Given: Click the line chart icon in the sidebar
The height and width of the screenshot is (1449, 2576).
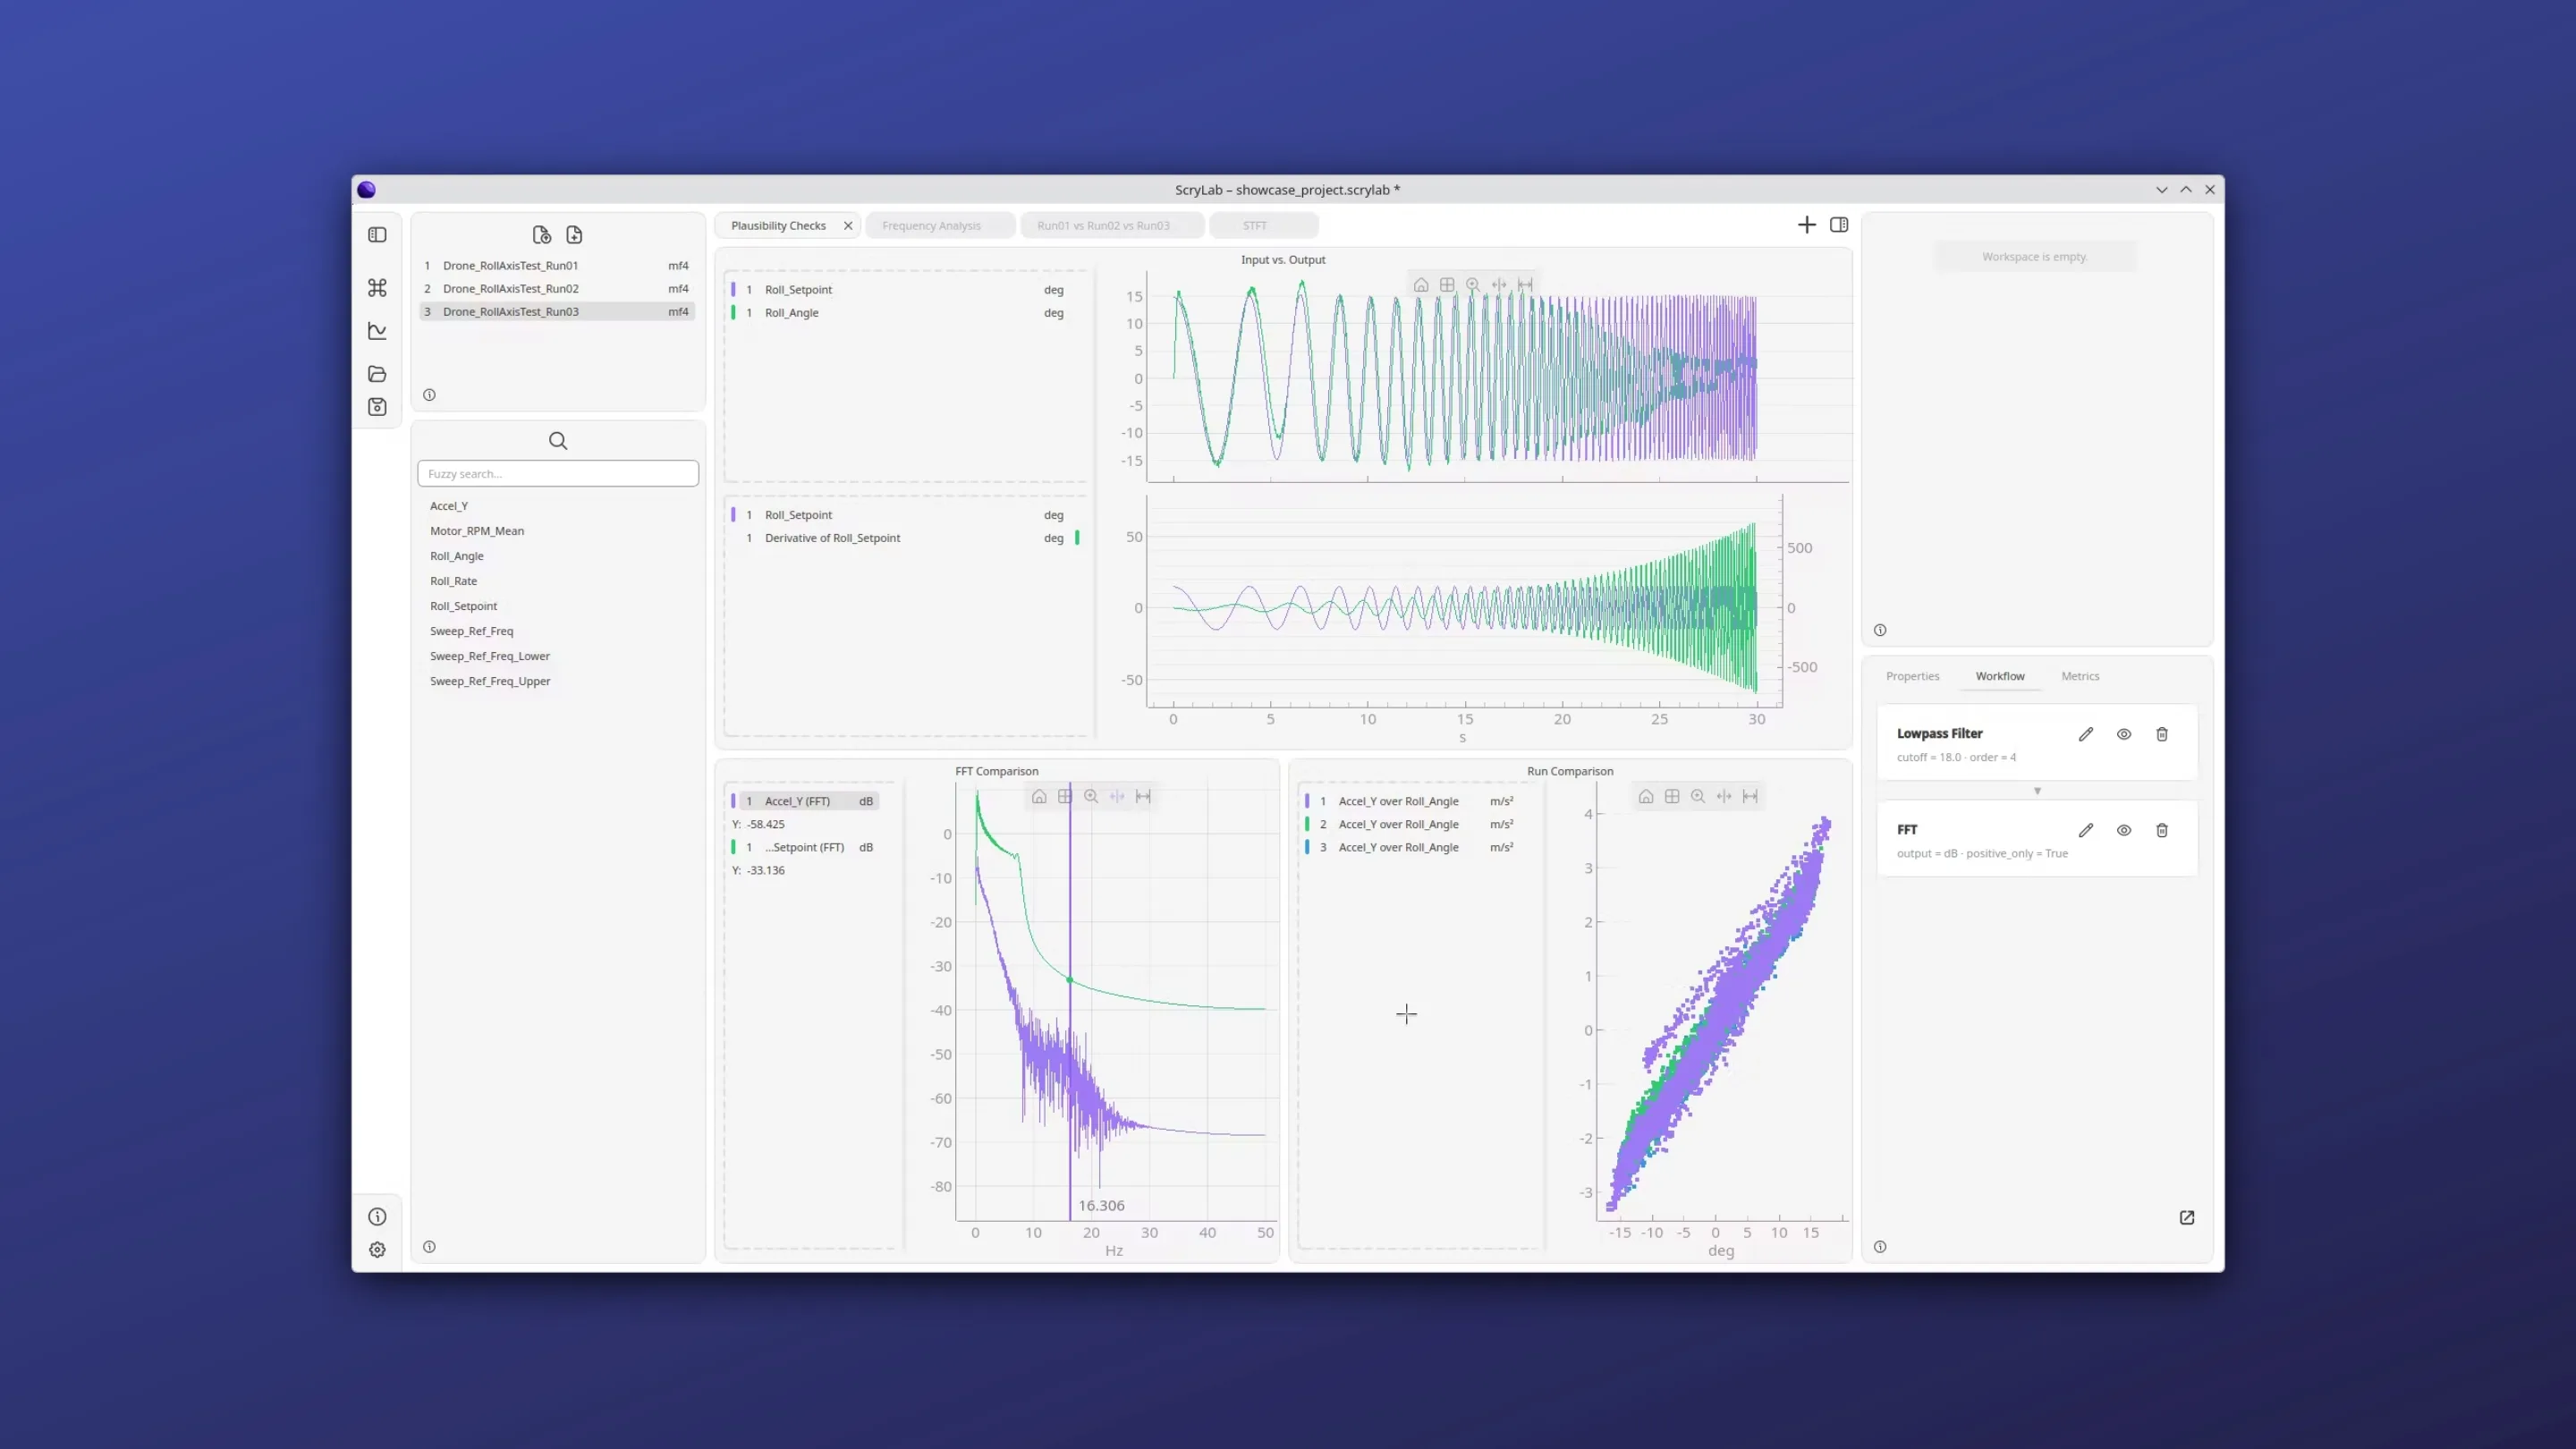Looking at the screenshot, I should click(377, 331).
